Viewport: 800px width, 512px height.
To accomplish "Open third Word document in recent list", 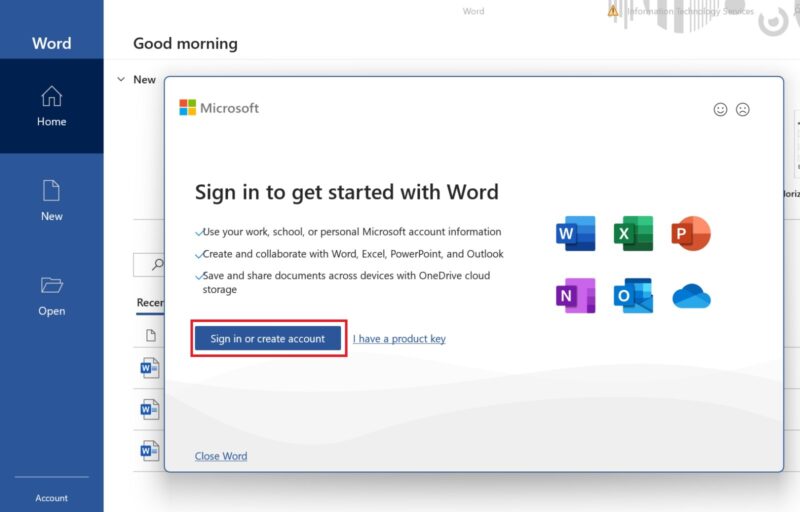I will tap(150, 450).
